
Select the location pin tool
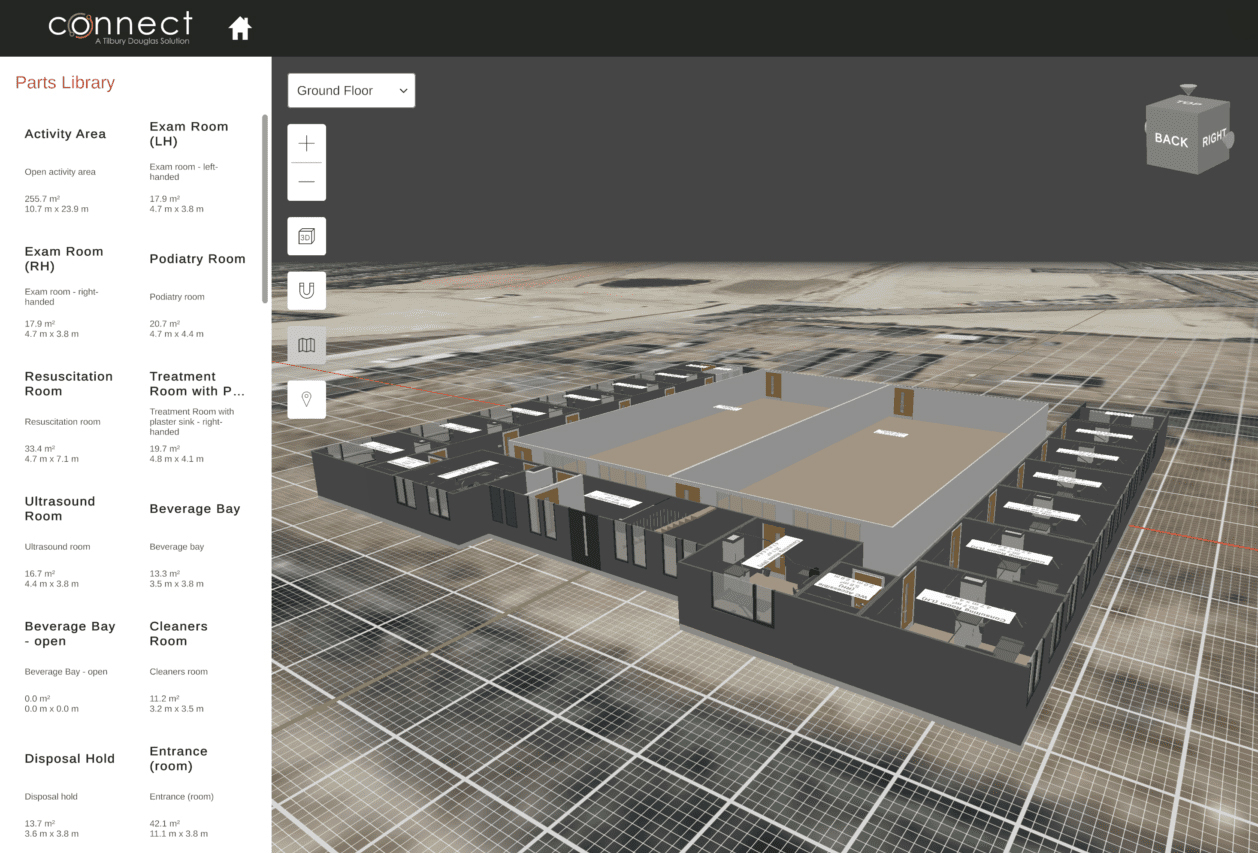tap(306, 399)
